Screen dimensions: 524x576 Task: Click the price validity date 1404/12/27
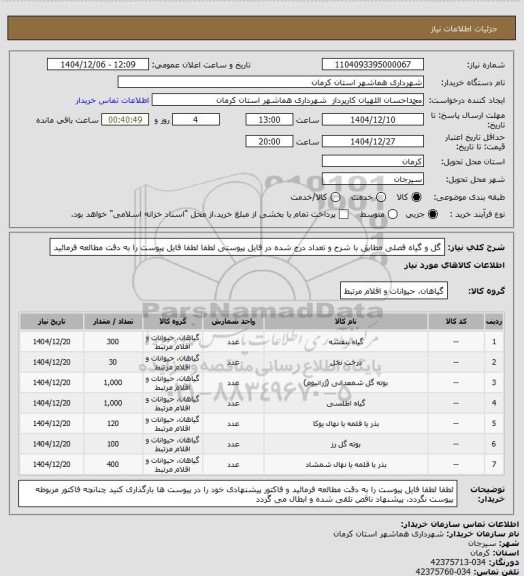pos(373,141)
